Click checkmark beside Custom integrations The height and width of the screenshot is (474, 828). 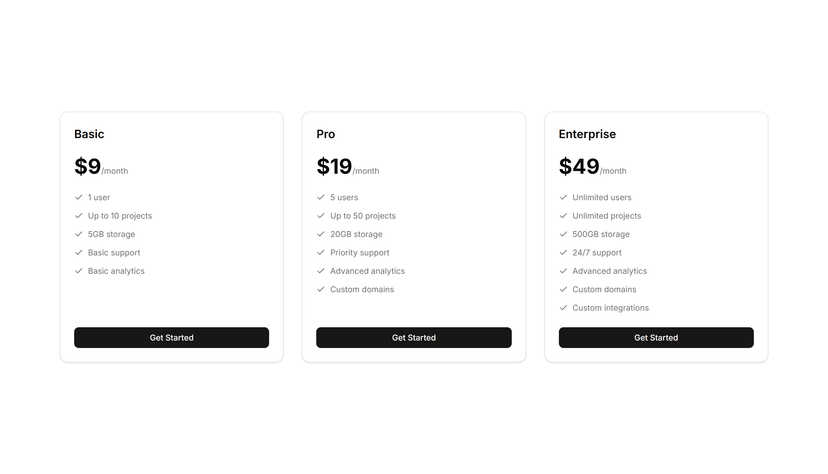click(x=563, y=308)
